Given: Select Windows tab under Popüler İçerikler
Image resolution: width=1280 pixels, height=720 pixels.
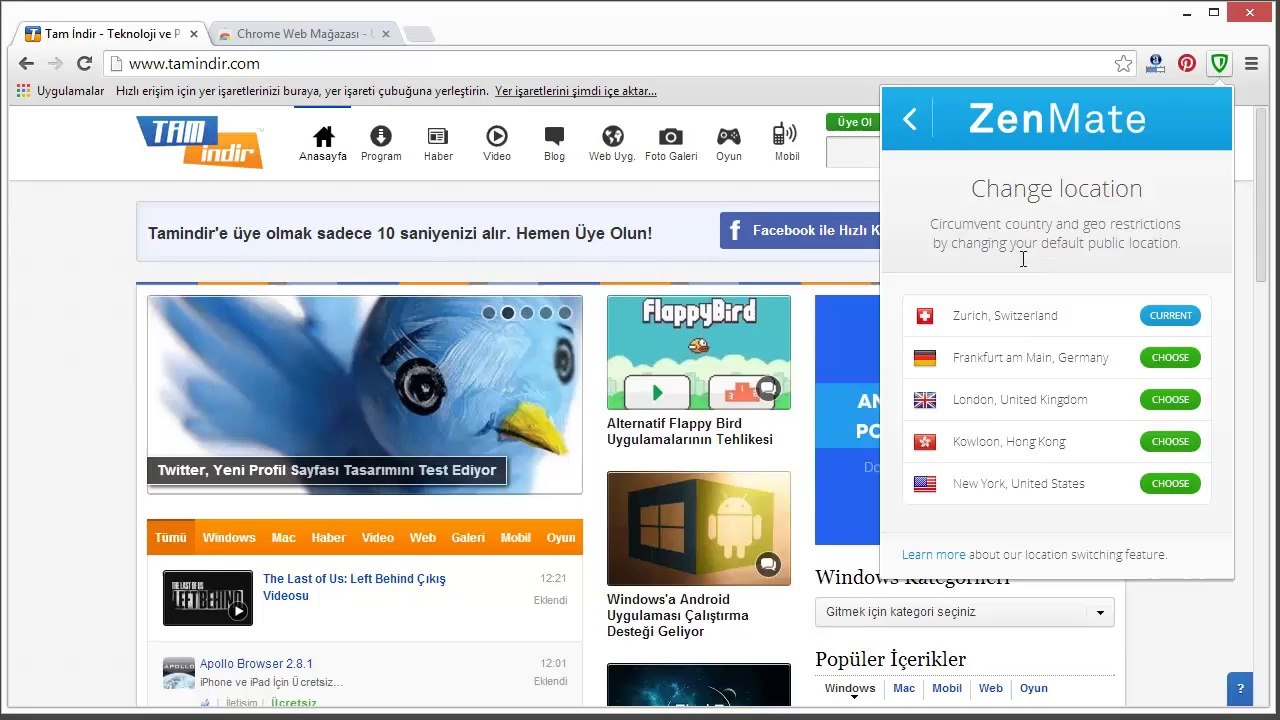Looking at the screenshot, I should (x=850, y=688).
